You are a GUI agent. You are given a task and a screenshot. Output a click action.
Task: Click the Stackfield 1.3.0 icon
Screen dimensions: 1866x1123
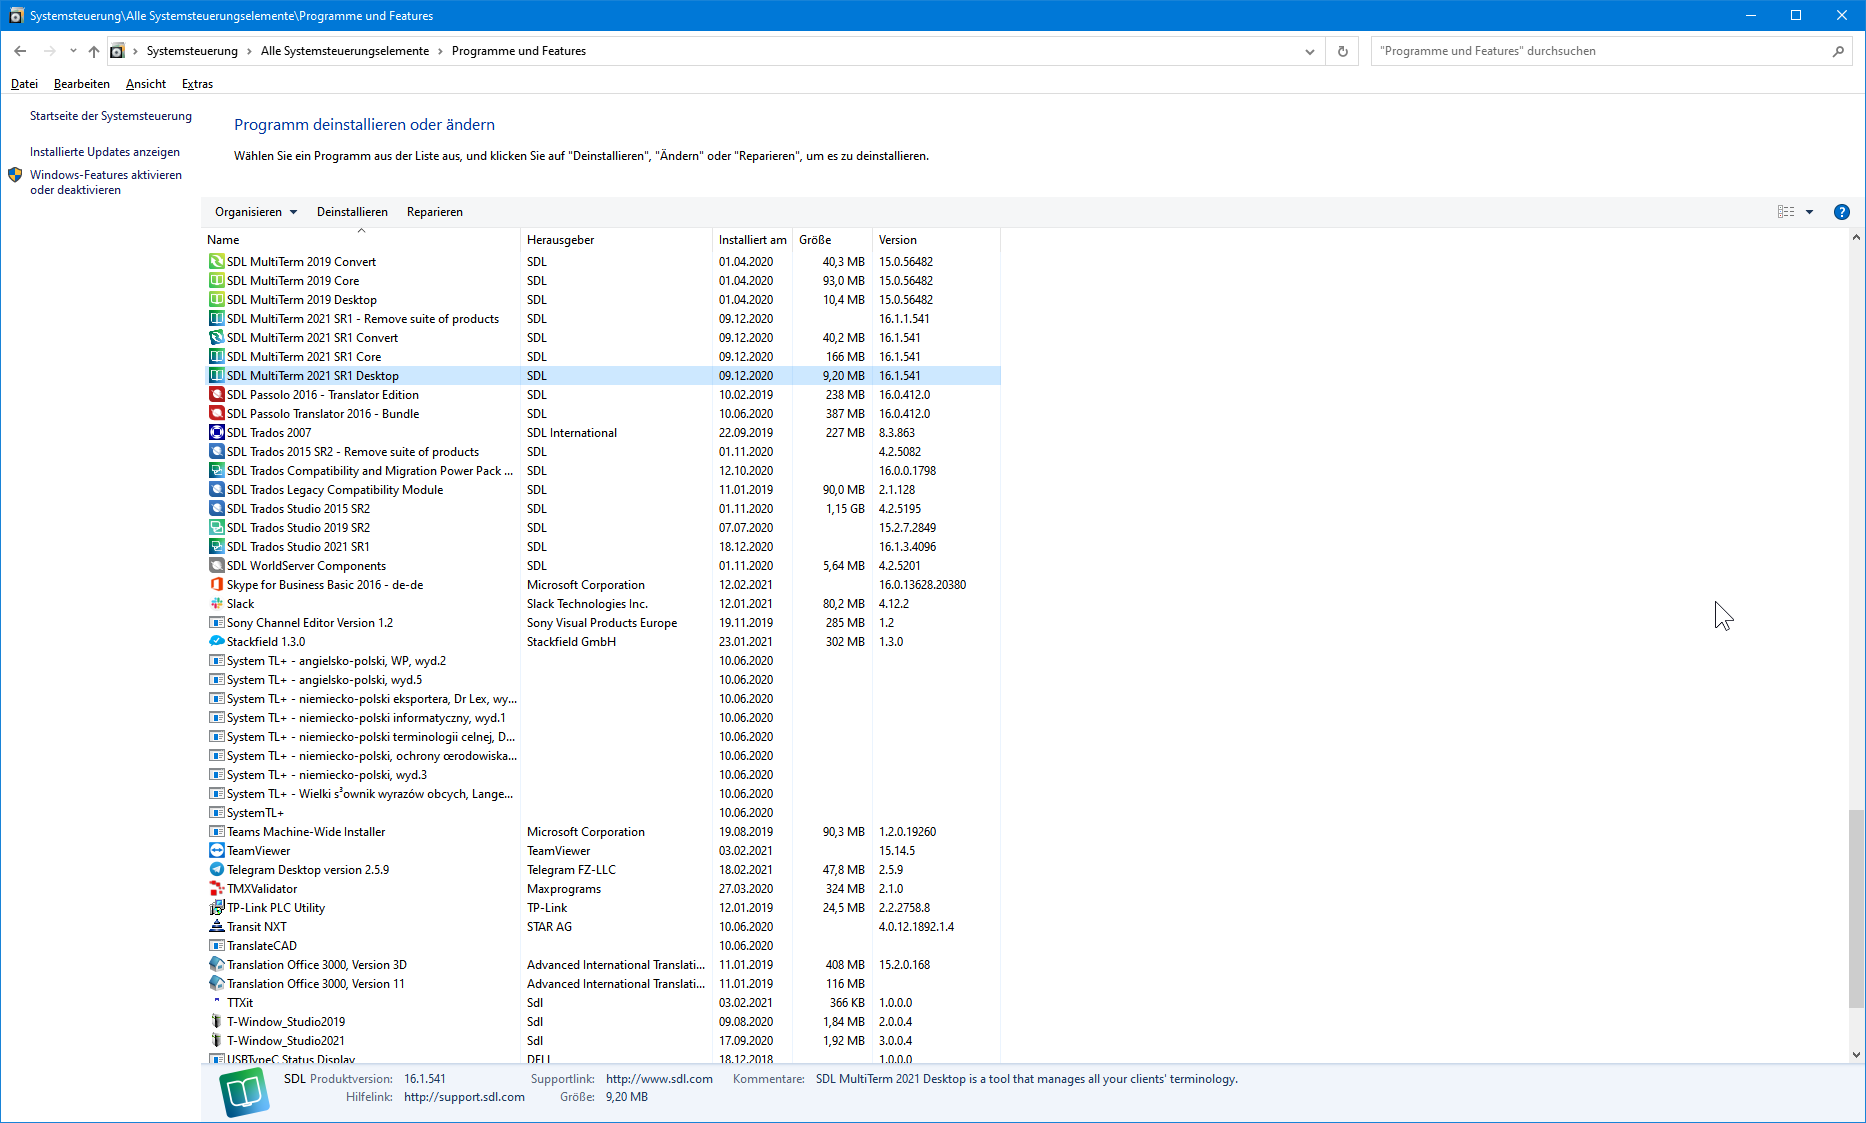(x=216, y=642)
